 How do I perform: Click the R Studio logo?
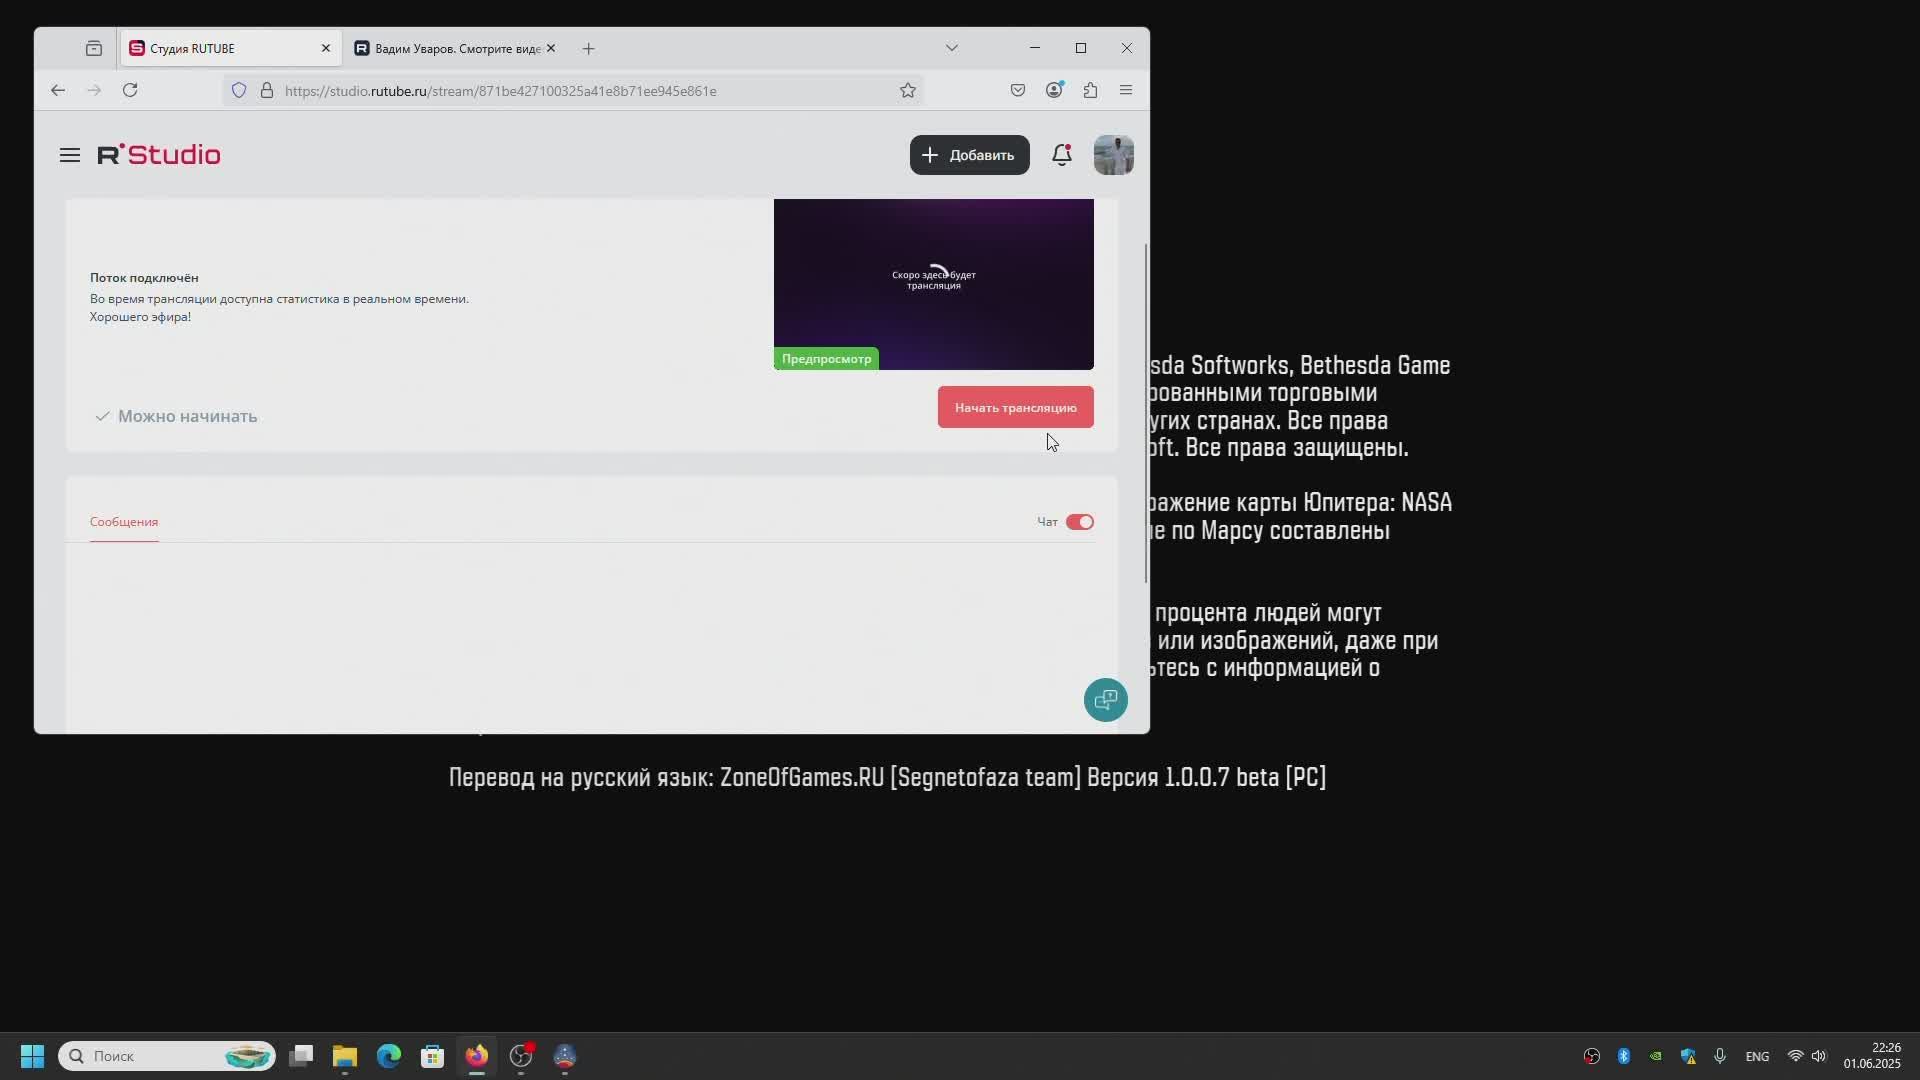tap(159, 155)
